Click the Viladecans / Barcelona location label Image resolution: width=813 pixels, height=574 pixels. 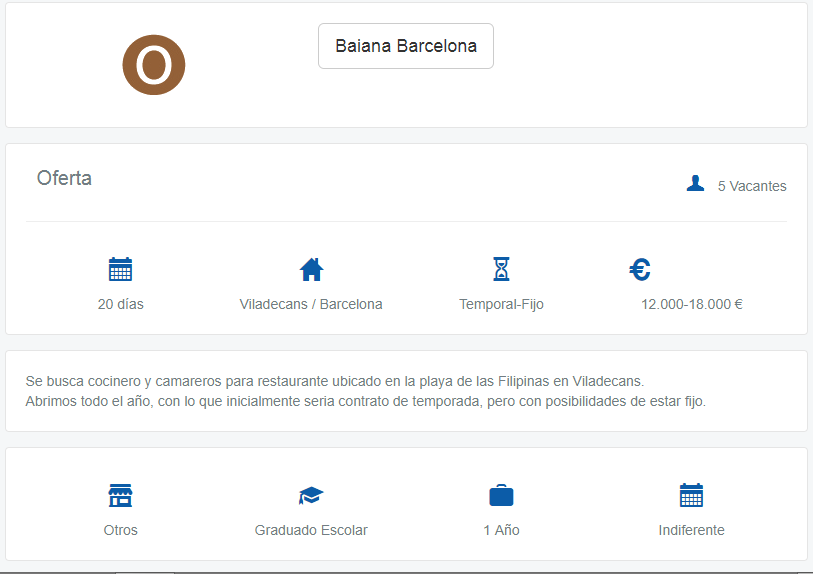pyautogui.click(x=311, y=304)
